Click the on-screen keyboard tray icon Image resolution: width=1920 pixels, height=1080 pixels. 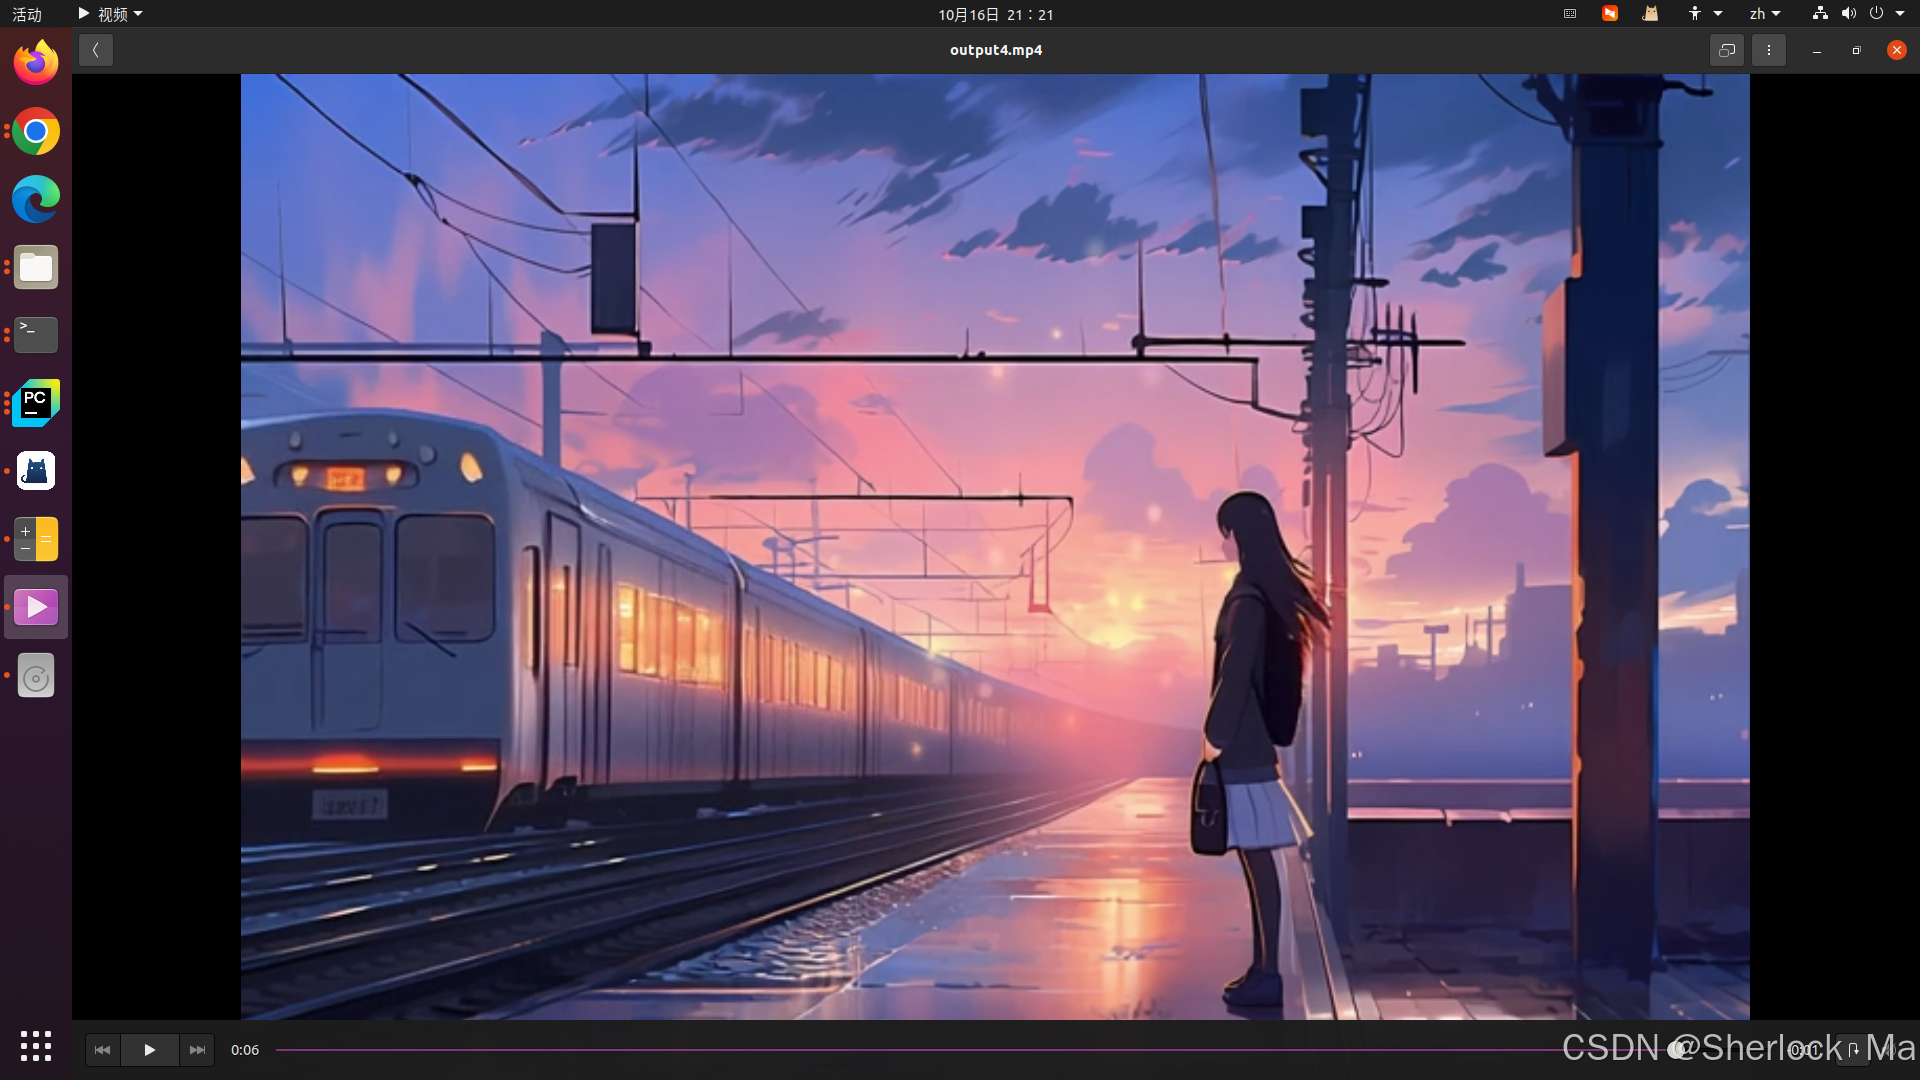click(1570, 14)
